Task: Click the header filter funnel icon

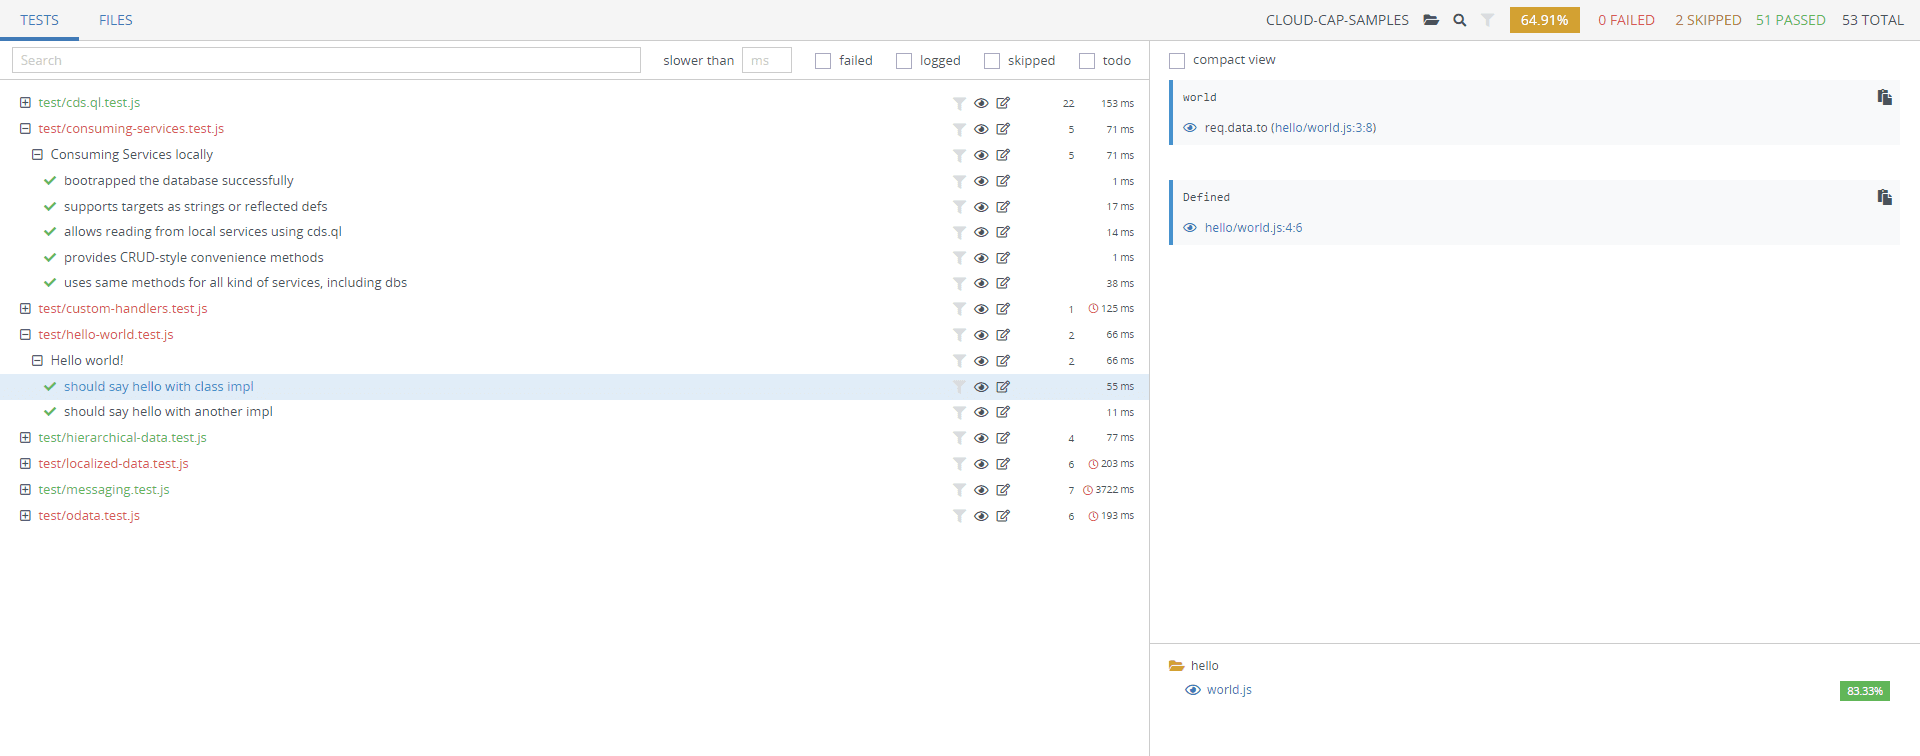Action: [1488, 20]
